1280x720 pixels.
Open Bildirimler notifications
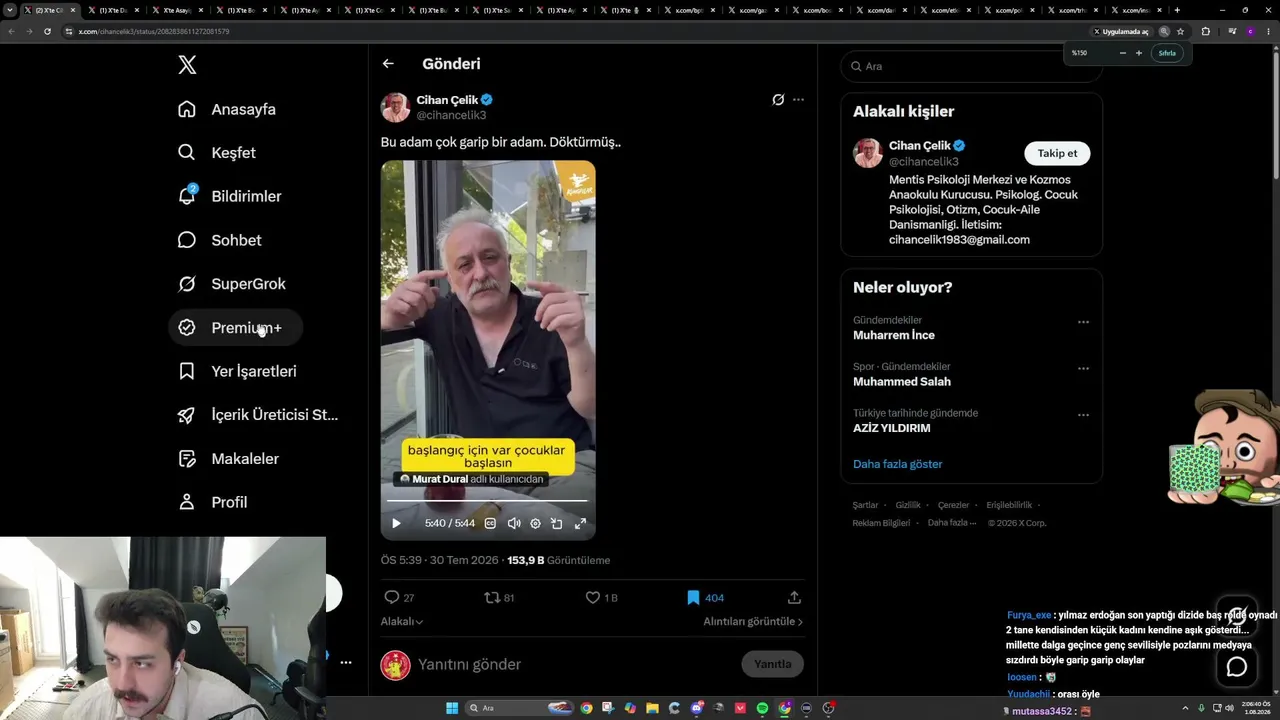pos(229,196)
